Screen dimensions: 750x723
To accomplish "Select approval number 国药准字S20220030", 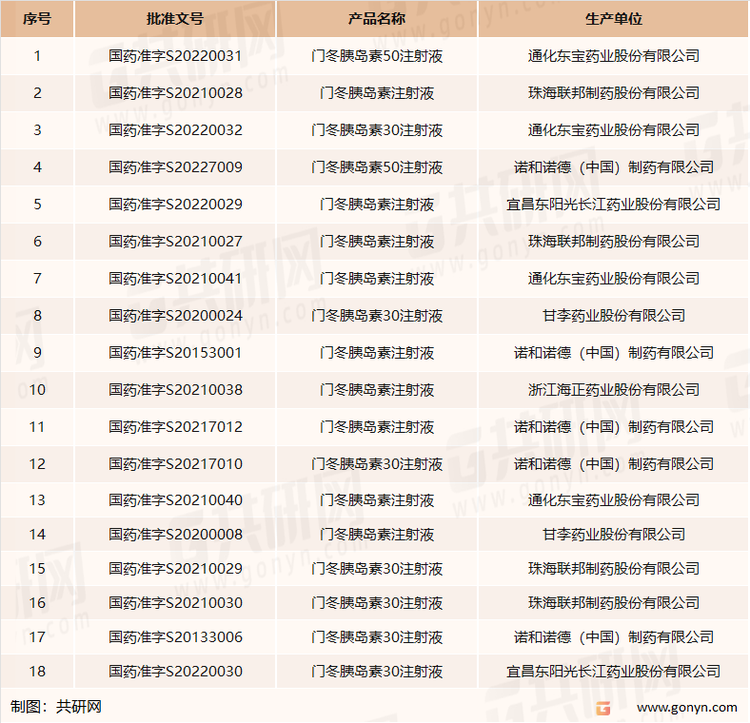I will (175, 671).
